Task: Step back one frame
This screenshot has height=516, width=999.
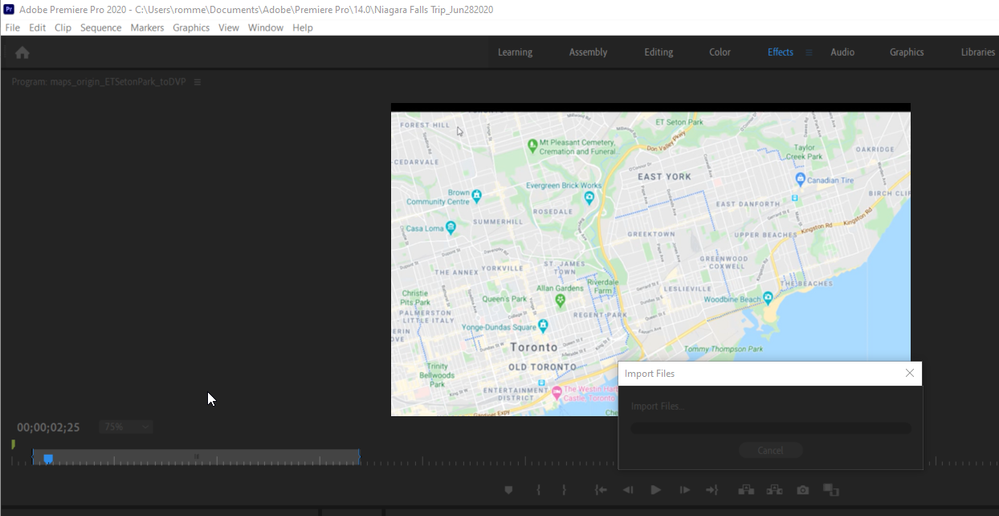Action: 628,490
